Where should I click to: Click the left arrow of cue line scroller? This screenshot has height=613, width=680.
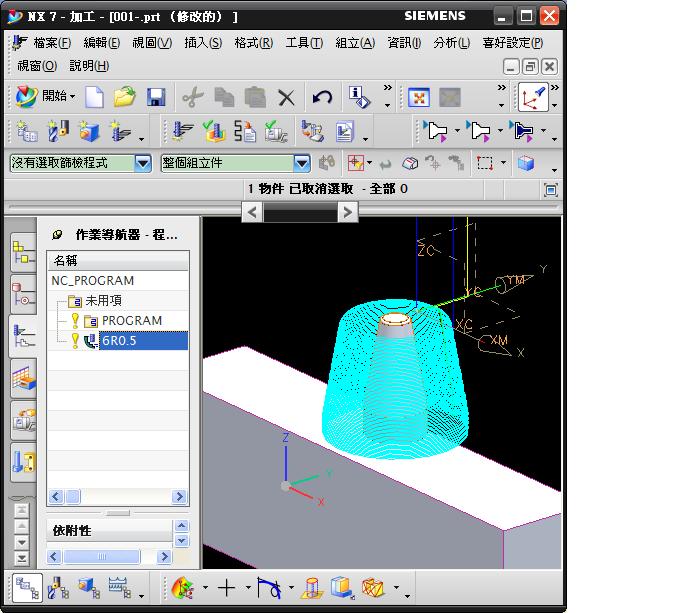coord(252,212)
